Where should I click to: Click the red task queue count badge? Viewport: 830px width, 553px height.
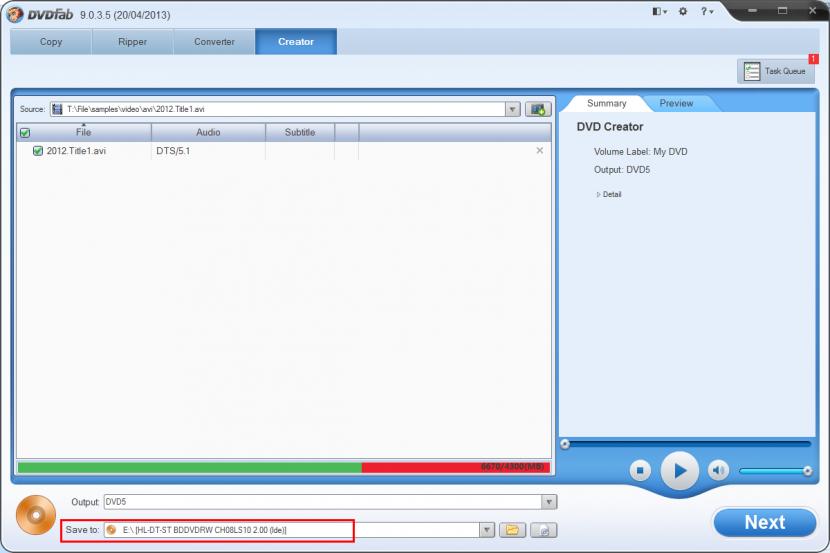(x=813, y=59)
